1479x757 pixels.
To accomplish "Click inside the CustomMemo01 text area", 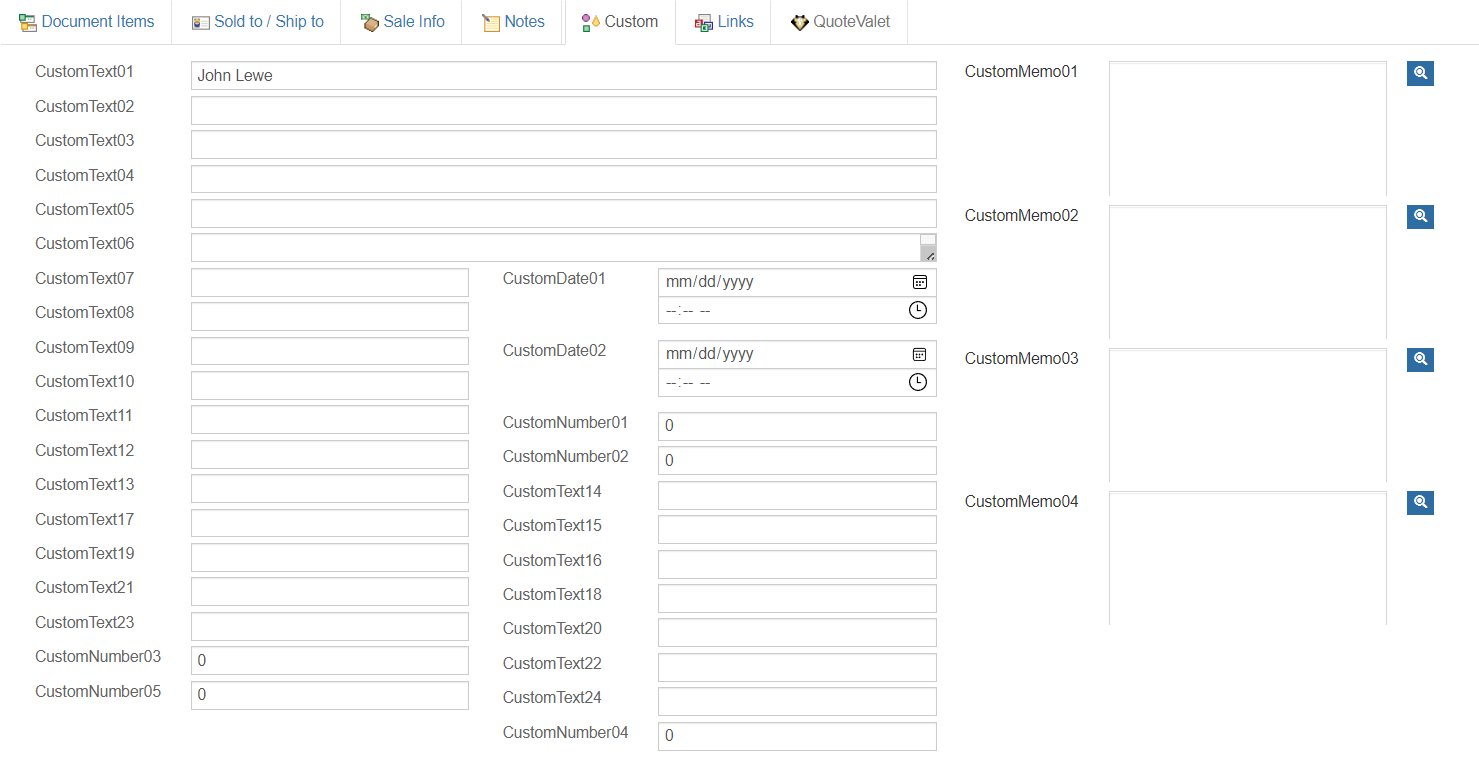I will pos(1247,129).
